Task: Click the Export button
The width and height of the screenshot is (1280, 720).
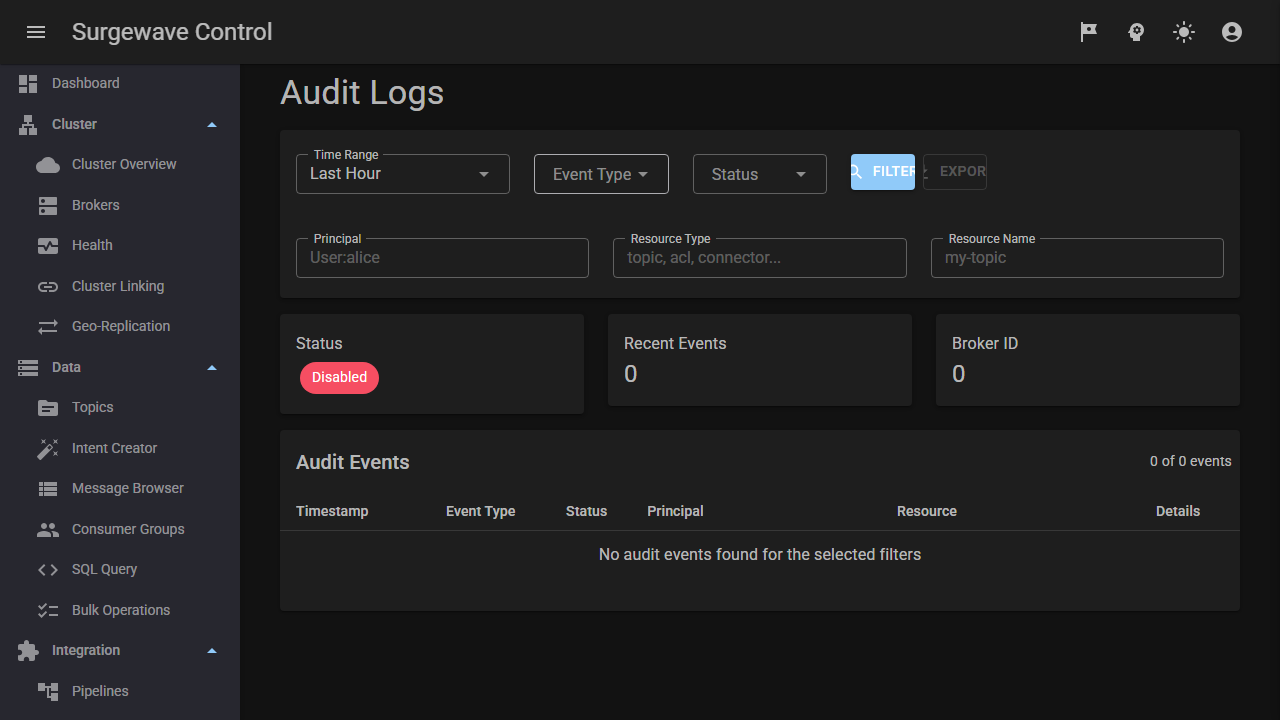Action: click(x=955, y=172)
